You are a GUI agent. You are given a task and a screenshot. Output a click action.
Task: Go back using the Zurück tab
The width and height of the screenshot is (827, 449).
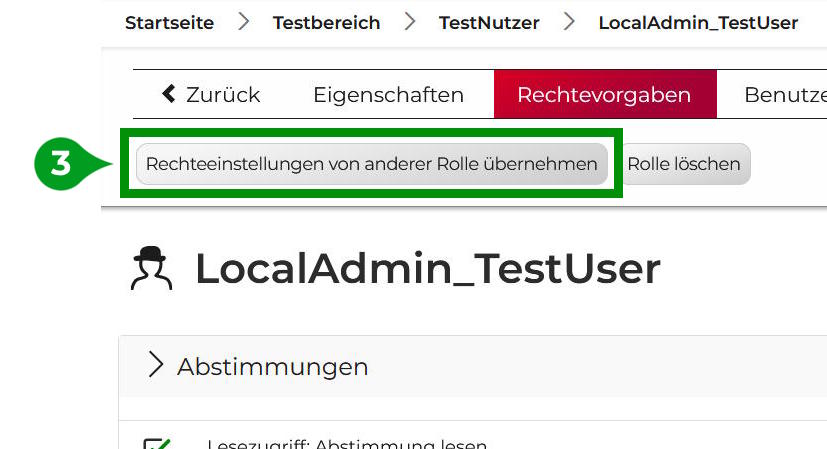pyautogui.click(x=210, y=95)
